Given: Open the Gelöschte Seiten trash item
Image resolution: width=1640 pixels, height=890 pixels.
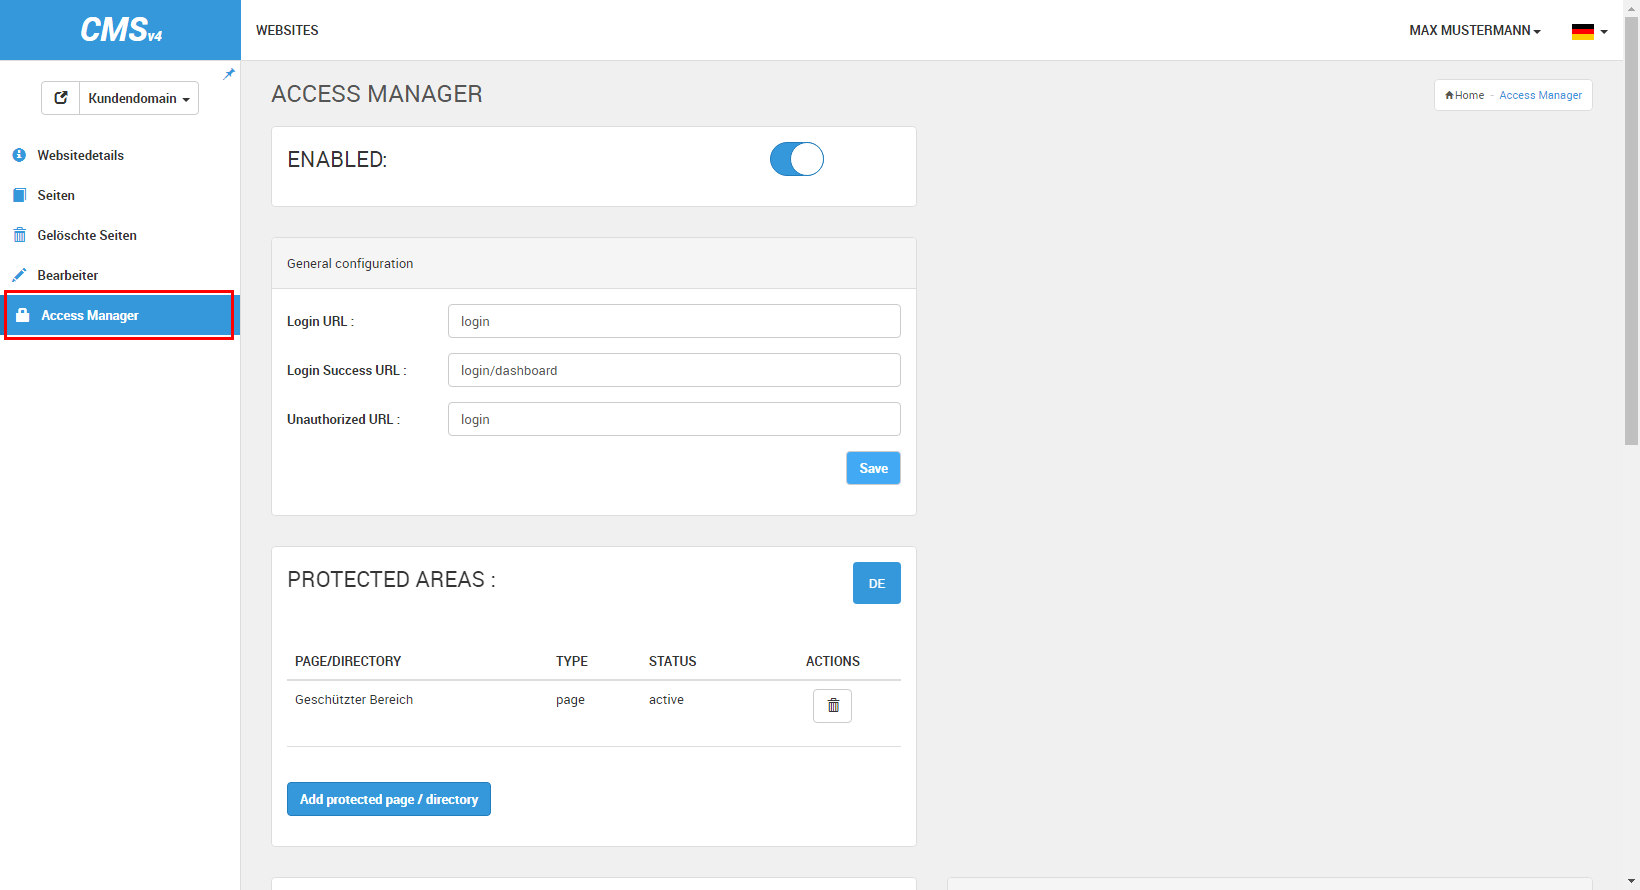Looking at the screenshot, I should (86, 235).
